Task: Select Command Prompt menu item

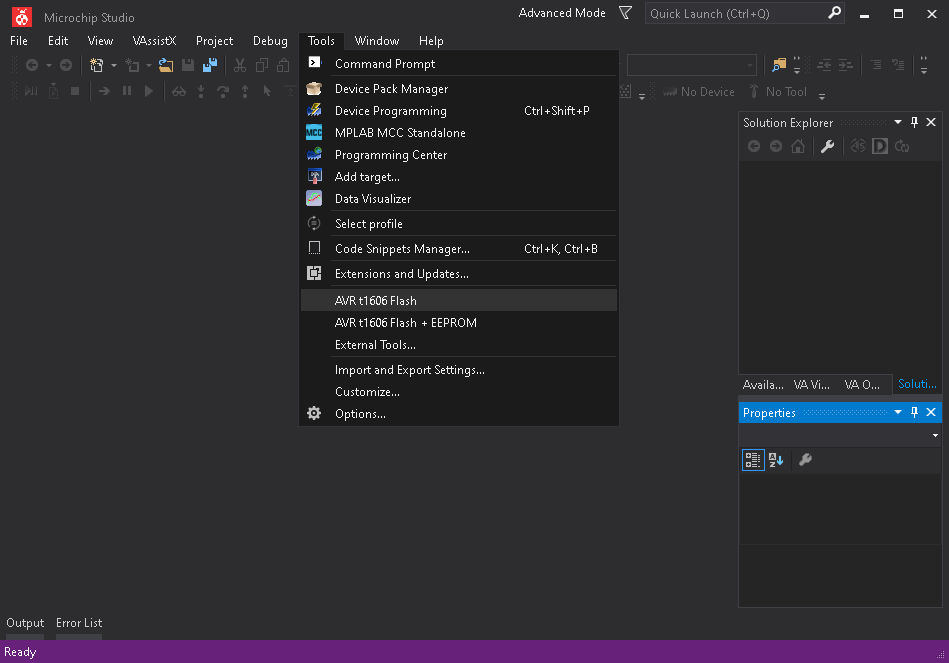Action: pyautogui.click(x=459, y=64)
